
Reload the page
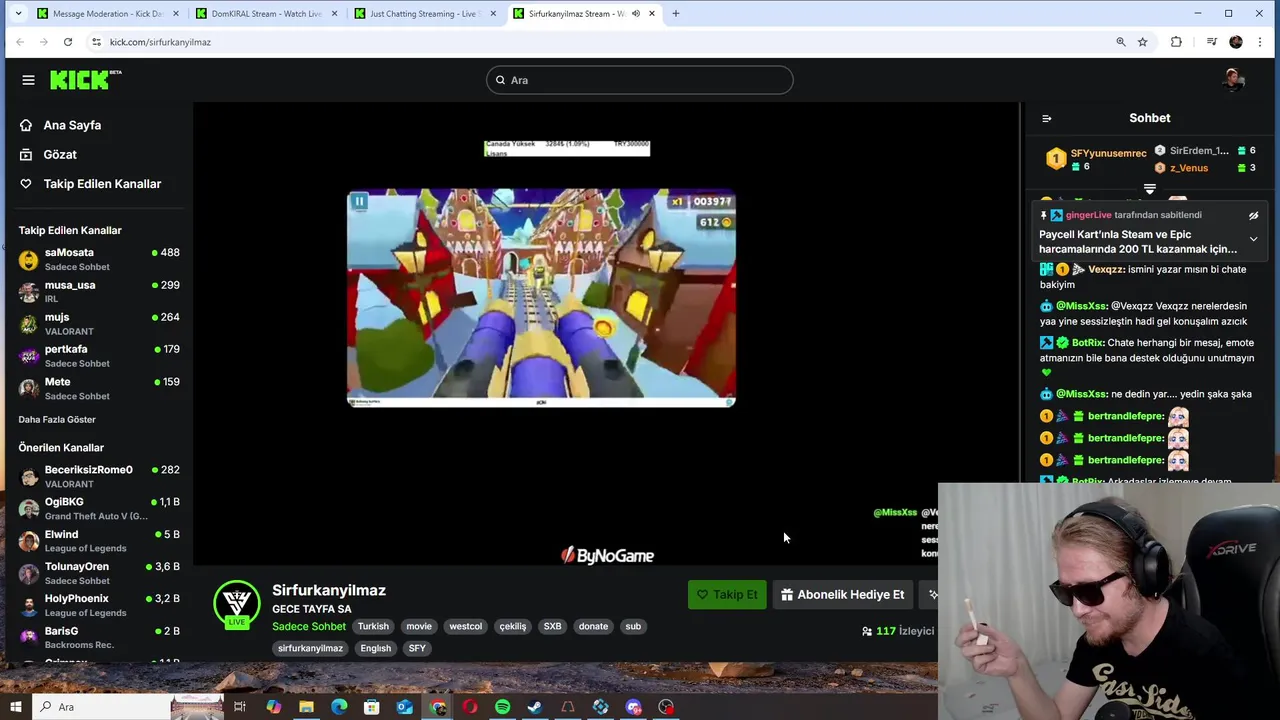pyautogui.click(x=68, y=42)
